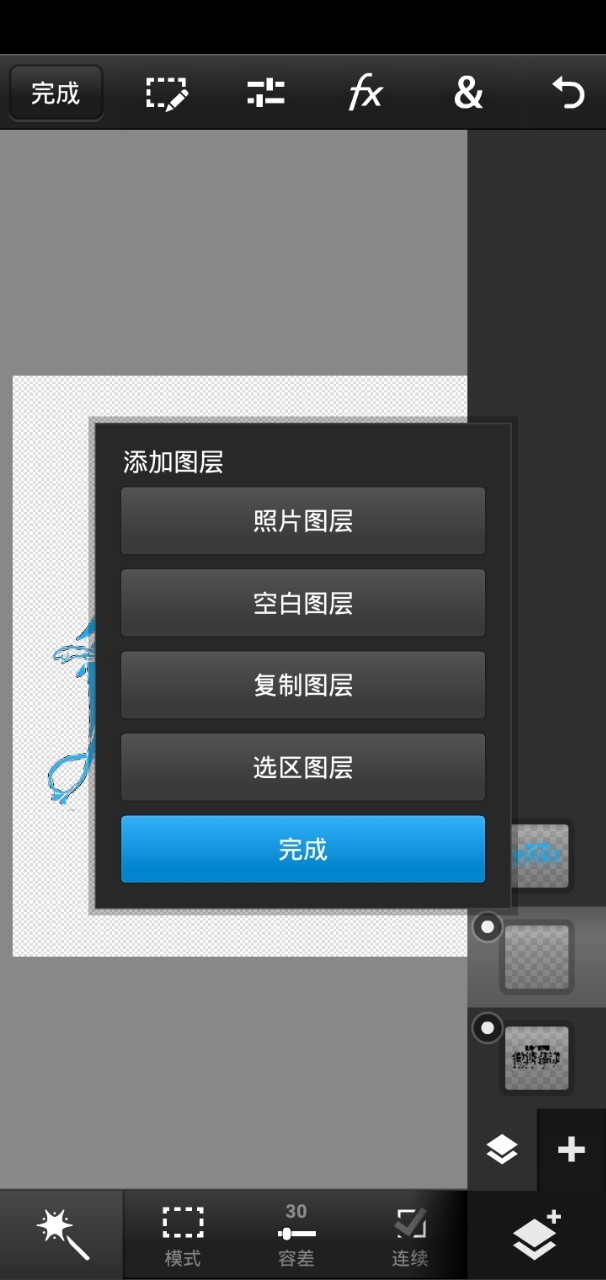Tap the 完成 button in the top toolbar

pyautogui.click(x=56, y=93)
